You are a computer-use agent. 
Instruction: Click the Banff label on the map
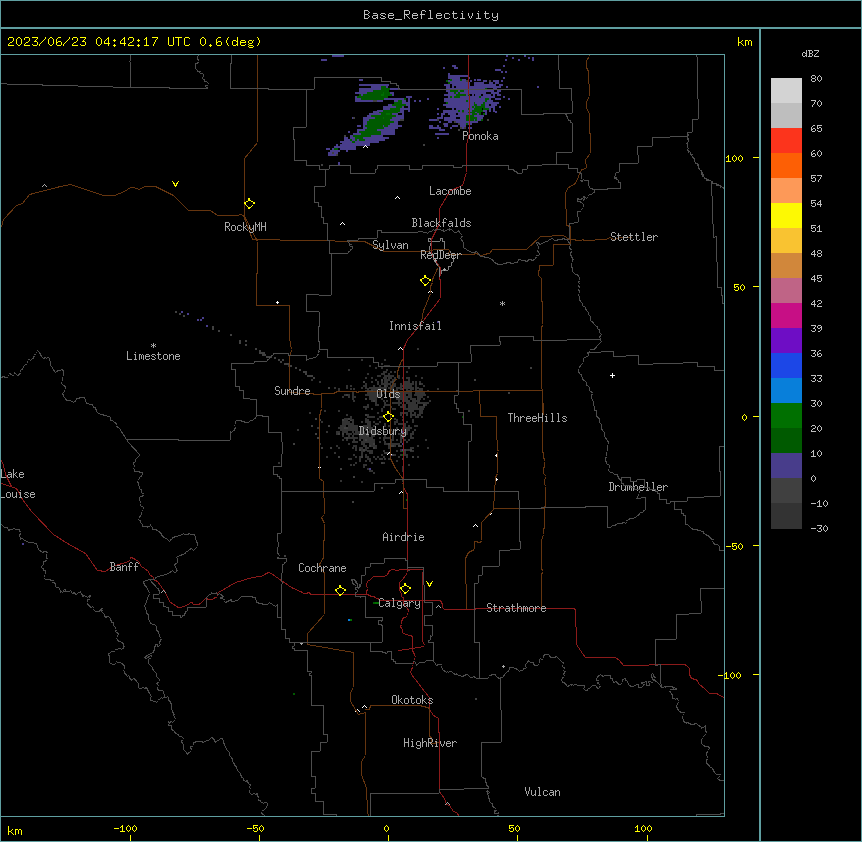124,567
